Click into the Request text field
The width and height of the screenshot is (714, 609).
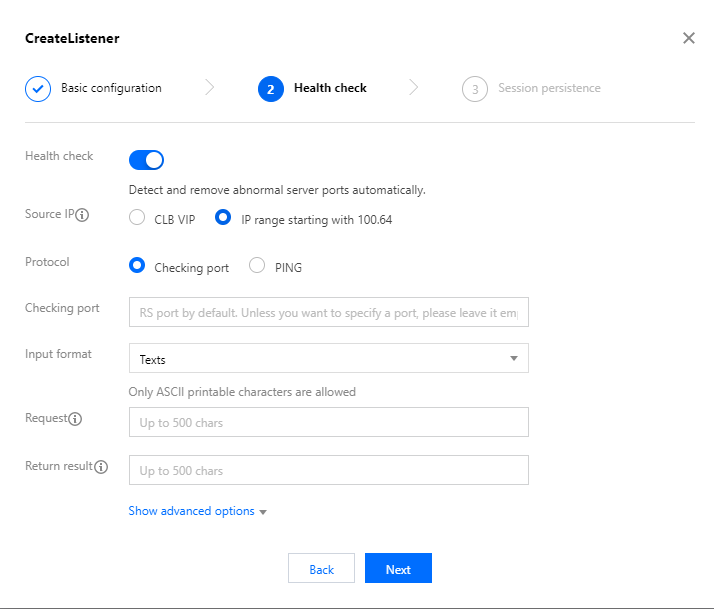tap(328, 422)
